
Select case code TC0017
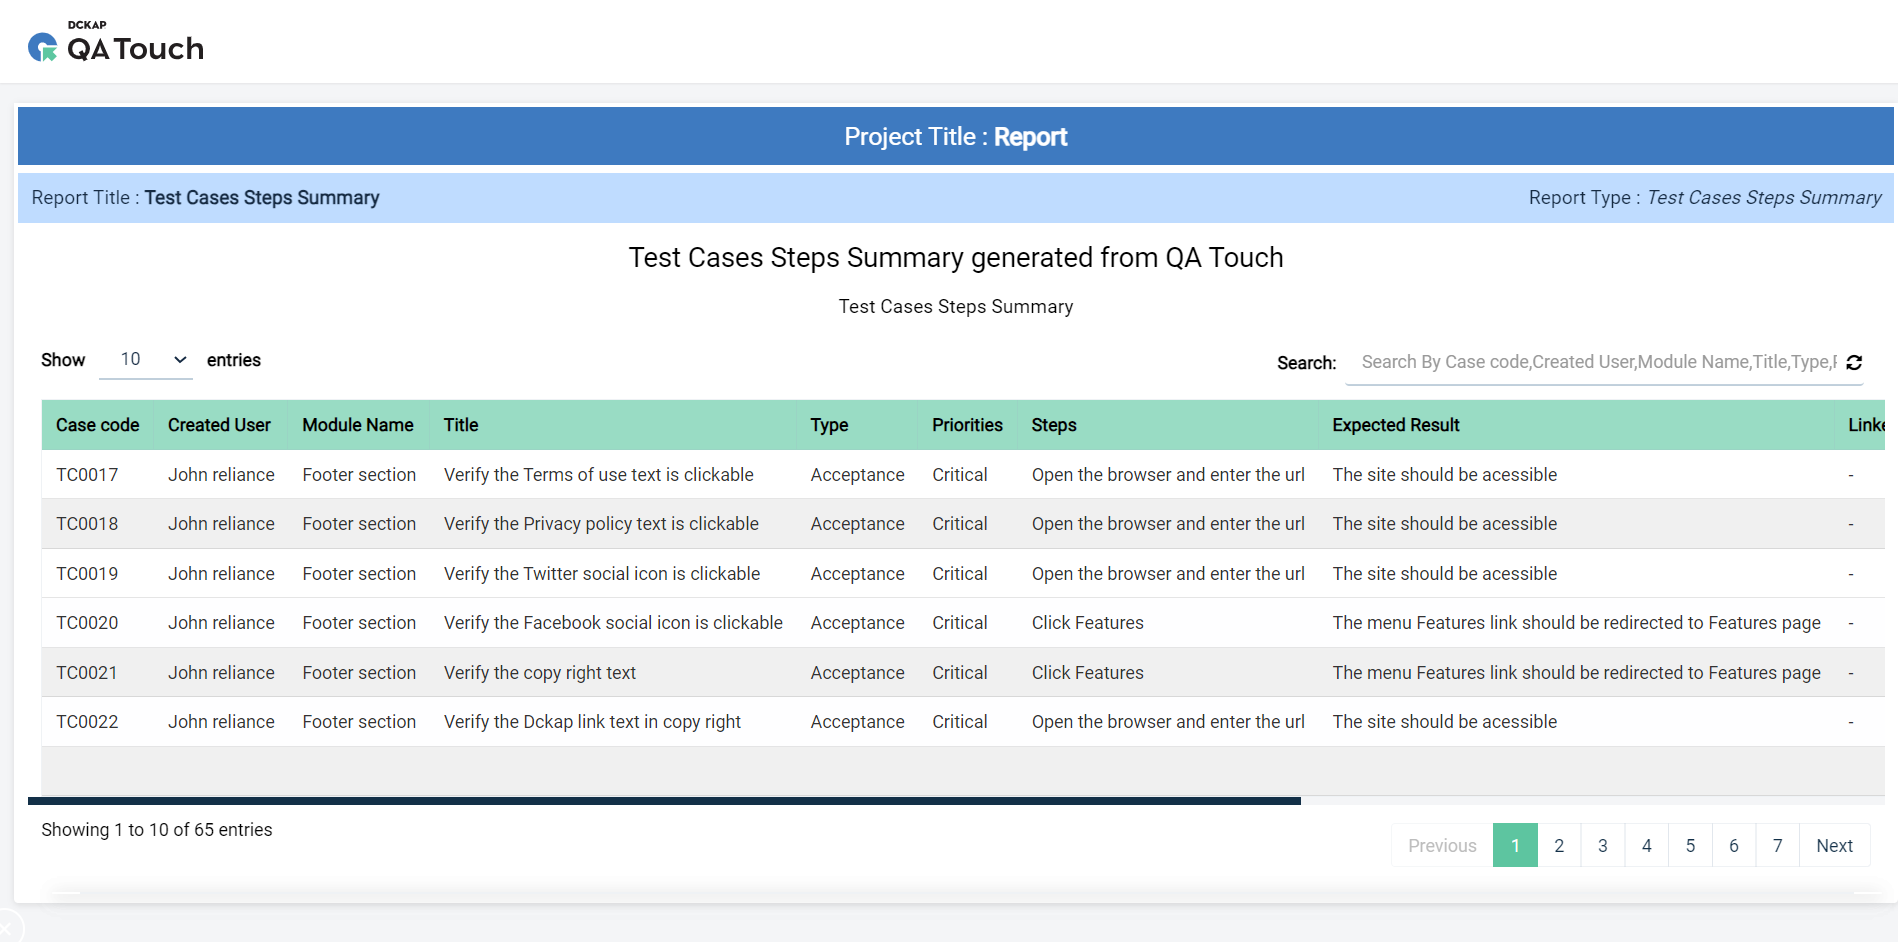coord(87,475)
